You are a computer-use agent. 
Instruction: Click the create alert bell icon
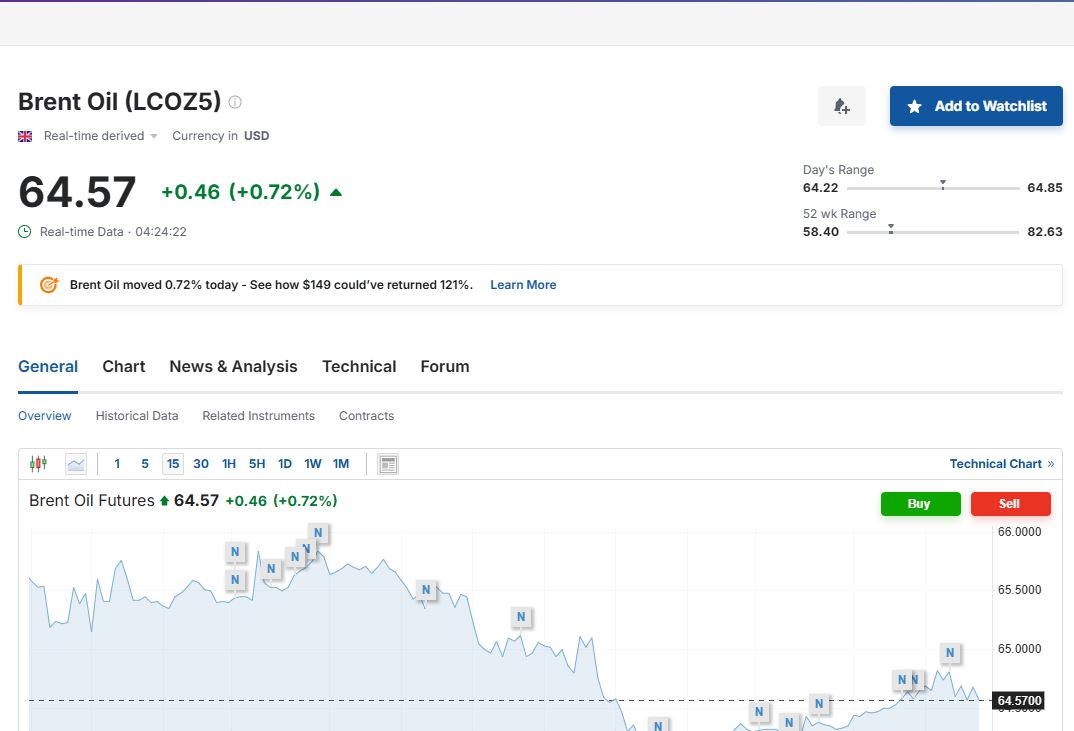pos(841,106)
